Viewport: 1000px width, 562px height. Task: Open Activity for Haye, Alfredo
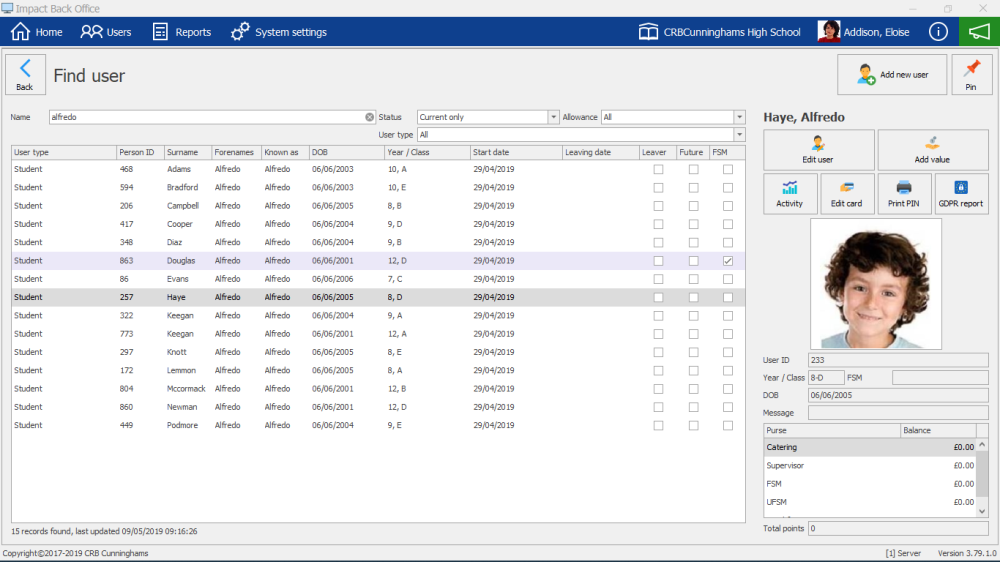(x=789, y=193)
